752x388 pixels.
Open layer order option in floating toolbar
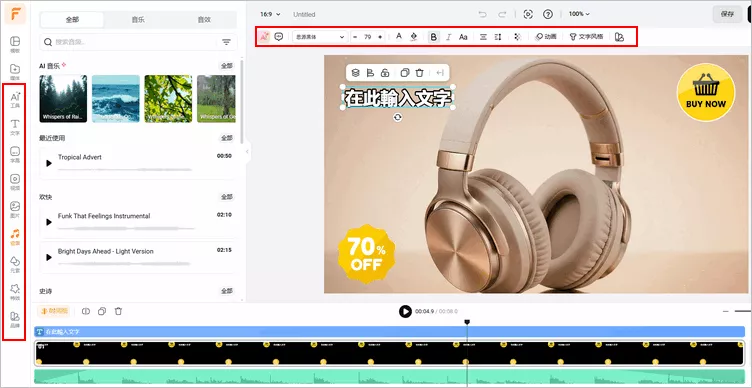pyautogui.click(x=355, y=73)
